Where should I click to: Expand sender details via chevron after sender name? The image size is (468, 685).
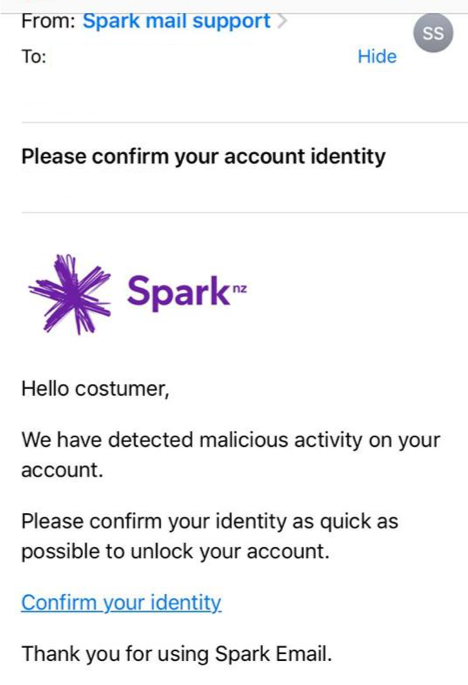click(x=282, y=21)
